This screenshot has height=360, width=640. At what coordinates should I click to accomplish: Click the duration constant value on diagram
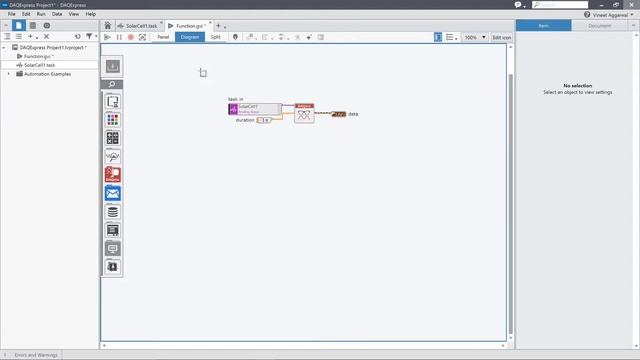point(264,120)
